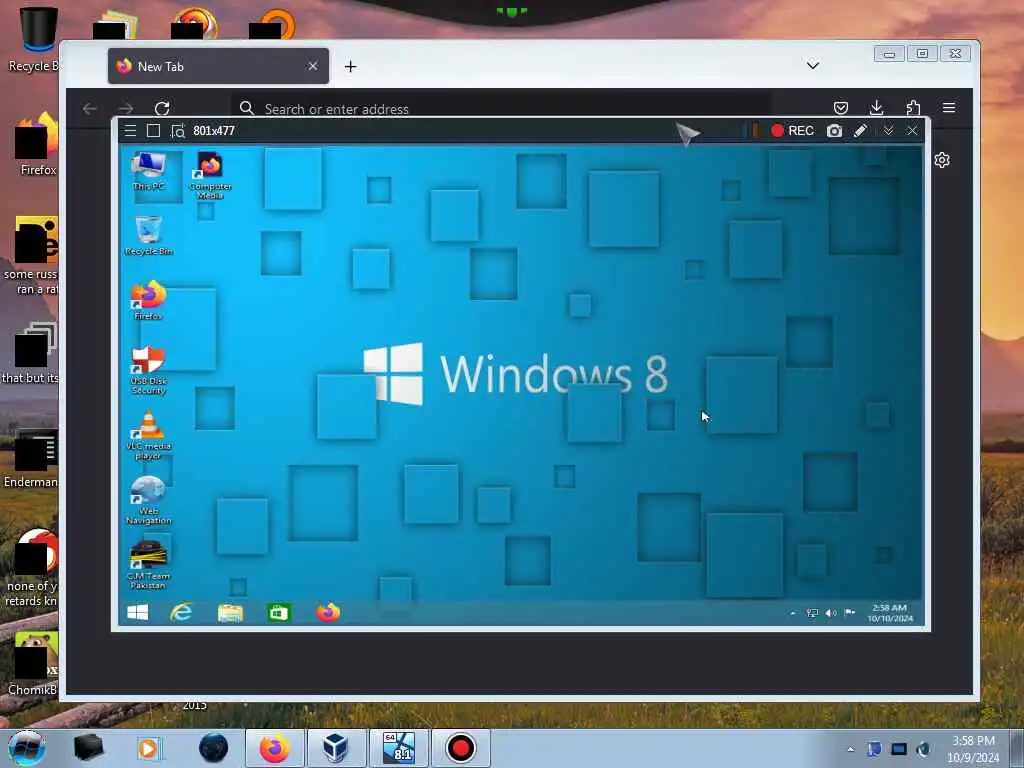Open the screen recorder on host taskbar
The width and height of the screenshot is (1024, 768).
tap(460, 748)
